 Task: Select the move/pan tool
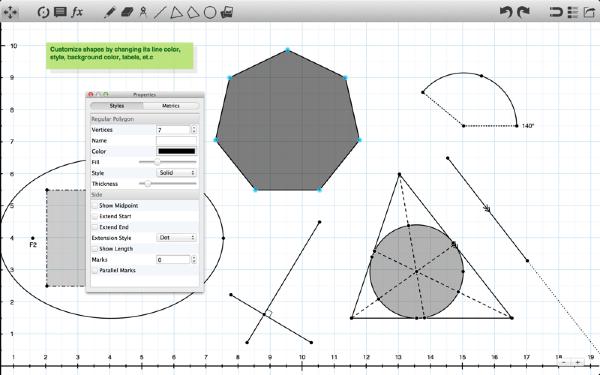(10, 12)
